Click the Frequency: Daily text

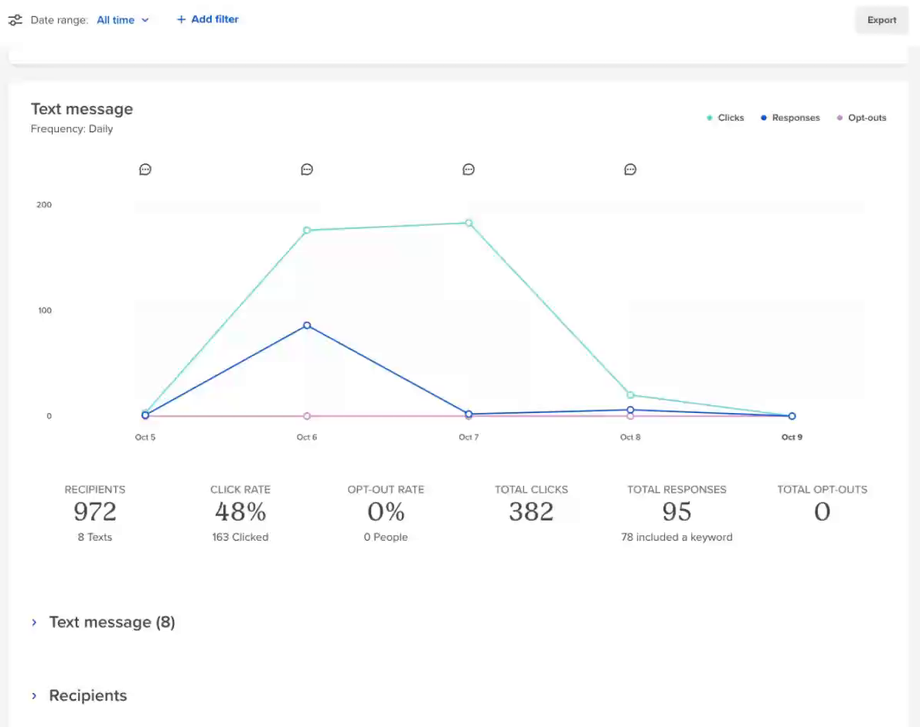[72, 129]
